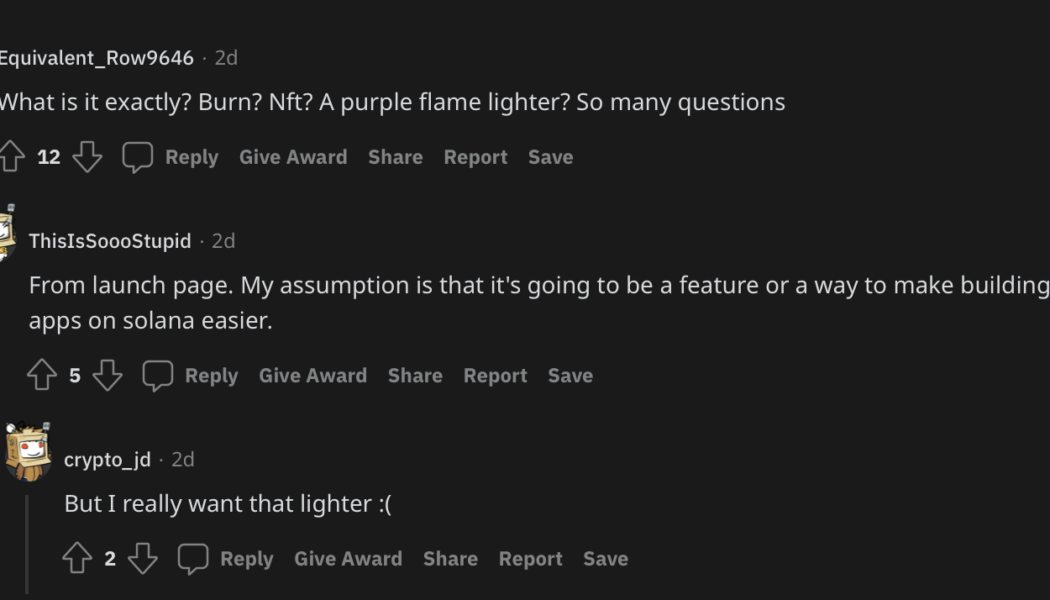Downvote crypto_jd's lighter comment
The width and height of the screenshot is (1050, 600).
click(143, 559)
